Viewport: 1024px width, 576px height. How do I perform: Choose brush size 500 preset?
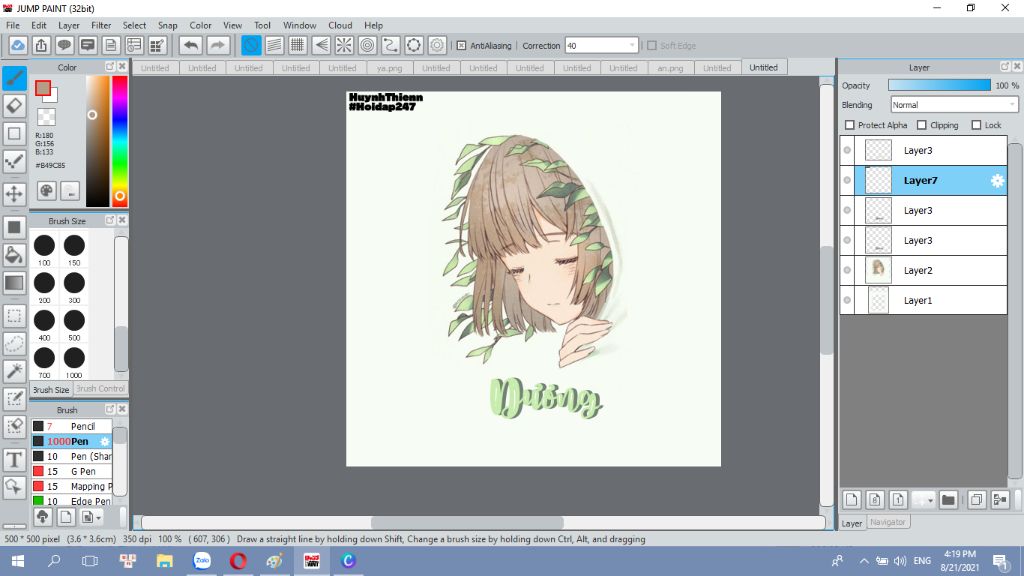click(x=74, y=325)
